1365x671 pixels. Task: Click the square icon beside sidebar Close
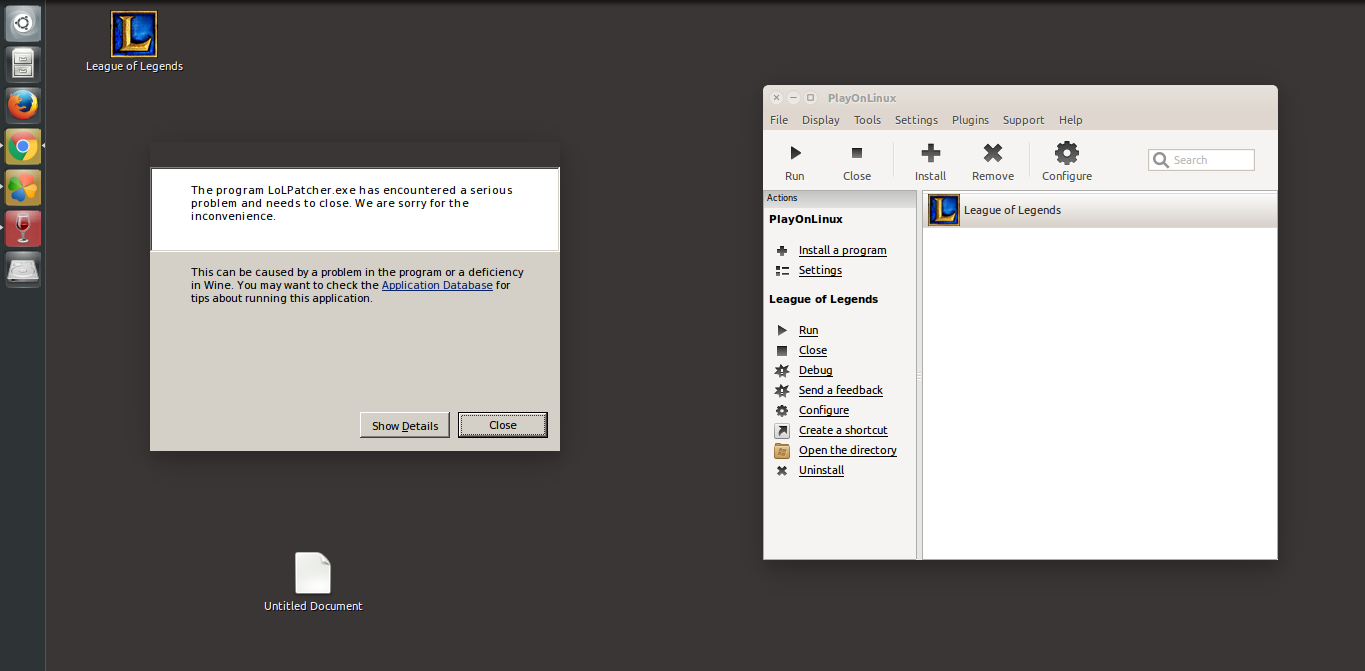coord(782,350)
